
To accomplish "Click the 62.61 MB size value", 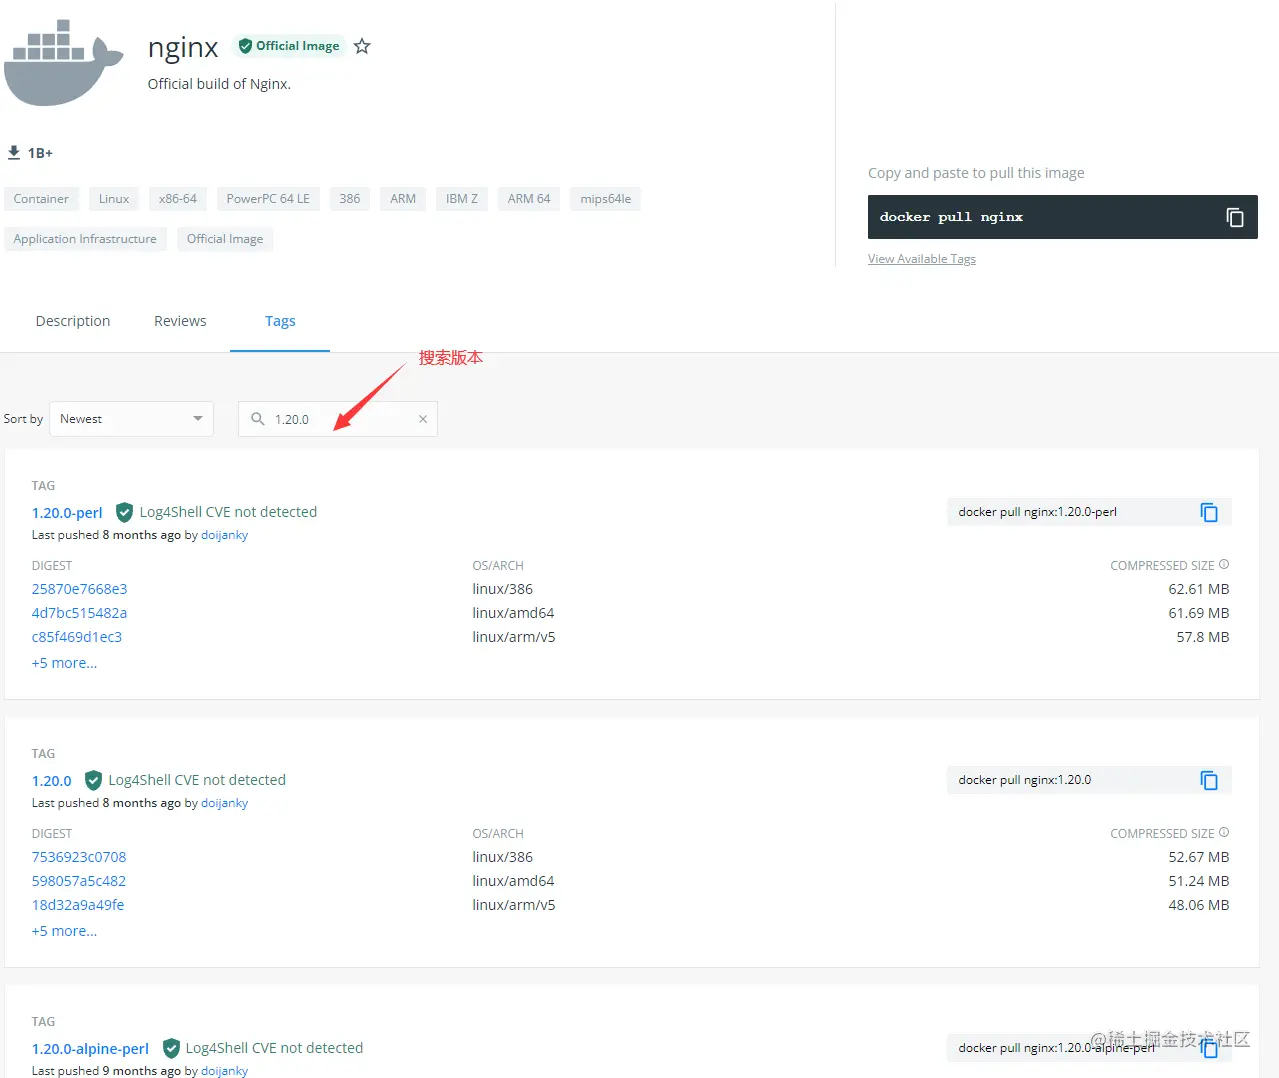I will coord(1199,589).
